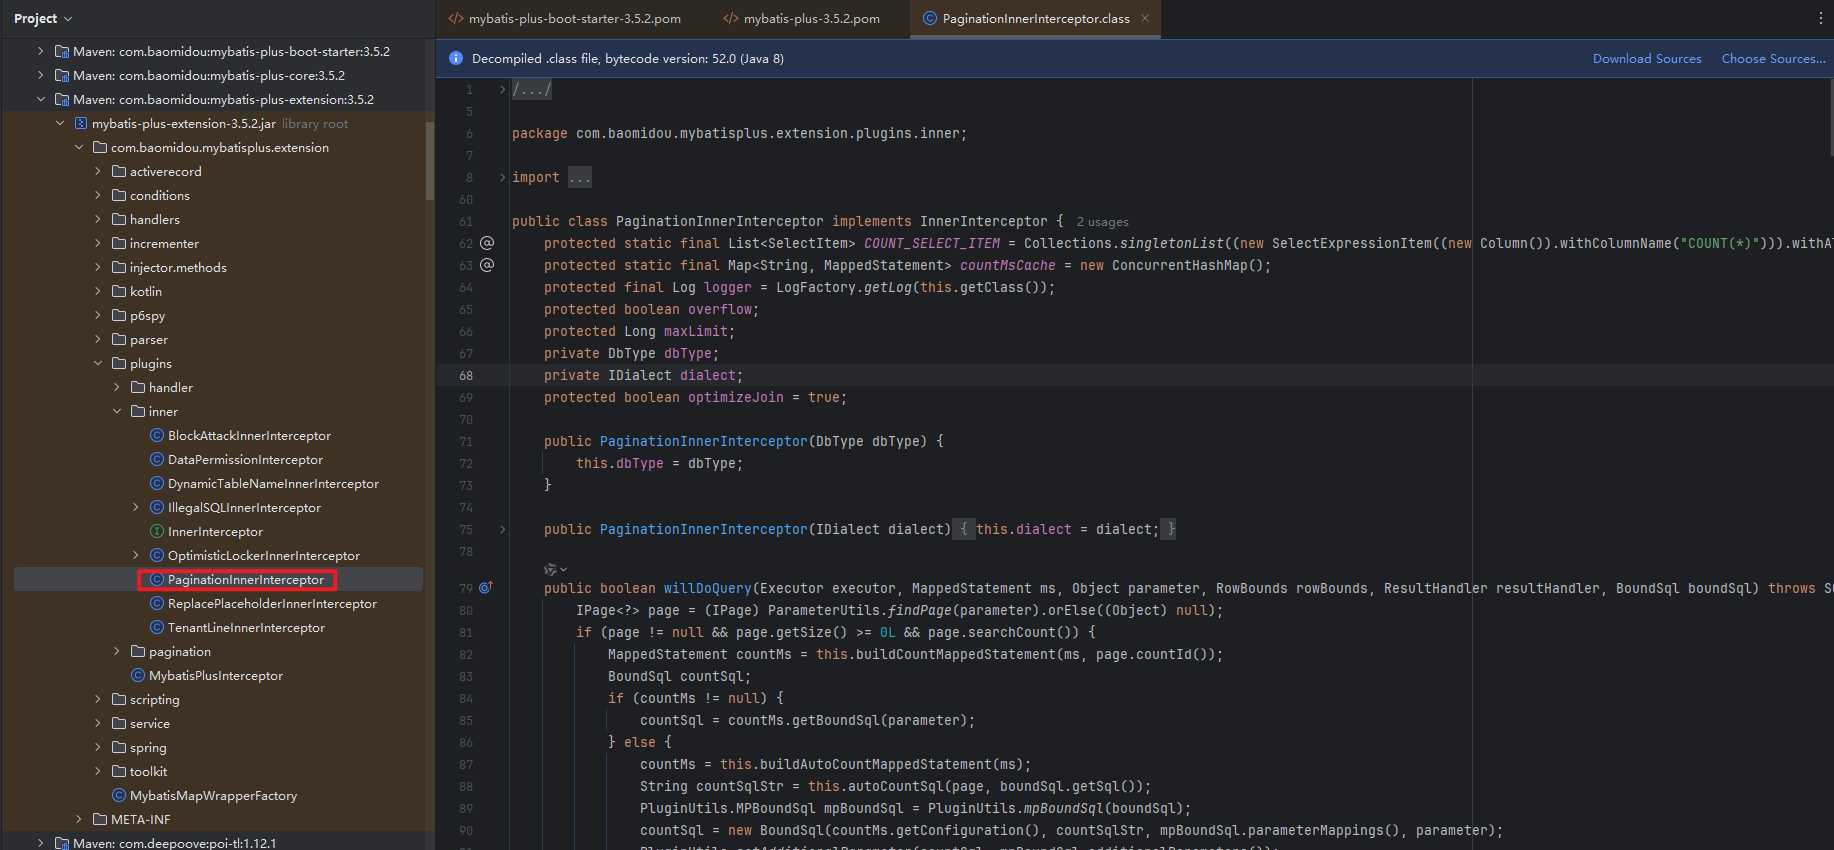Click the mybatis-plus-extension-3.5.2.jar archive icon
Viewport: 1834px width, 850px height.
(81, 124)
